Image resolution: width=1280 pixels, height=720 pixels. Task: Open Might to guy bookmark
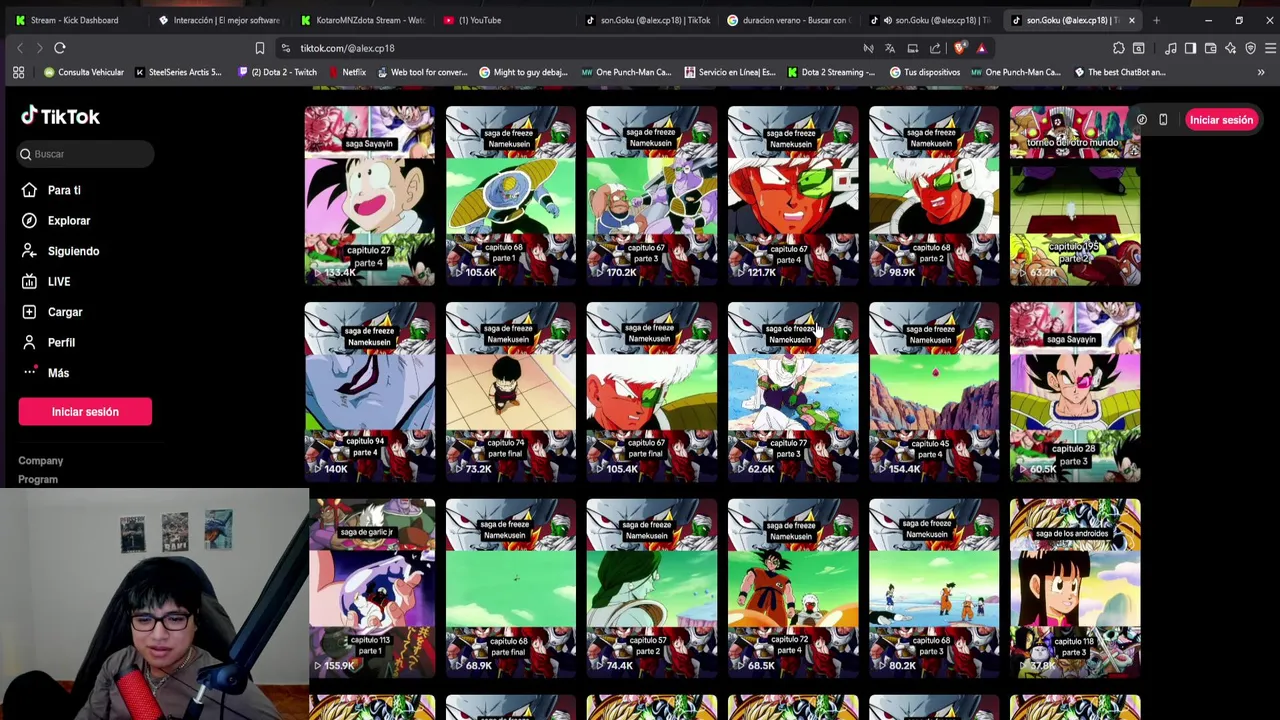click(x=523, y=72)
